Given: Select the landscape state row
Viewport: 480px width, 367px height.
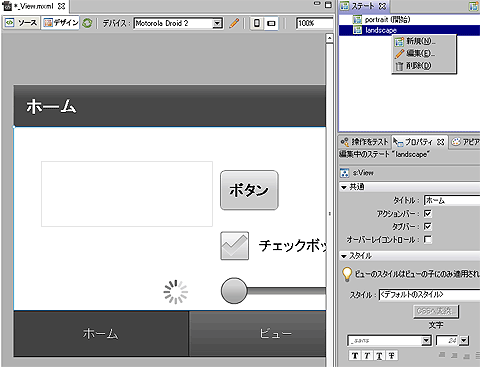Looking at the screenshot, I should 409,30.
